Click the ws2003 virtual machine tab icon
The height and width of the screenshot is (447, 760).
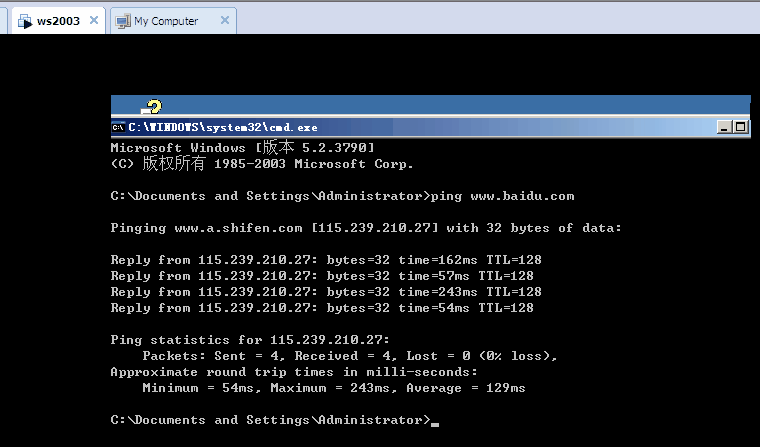25,21
